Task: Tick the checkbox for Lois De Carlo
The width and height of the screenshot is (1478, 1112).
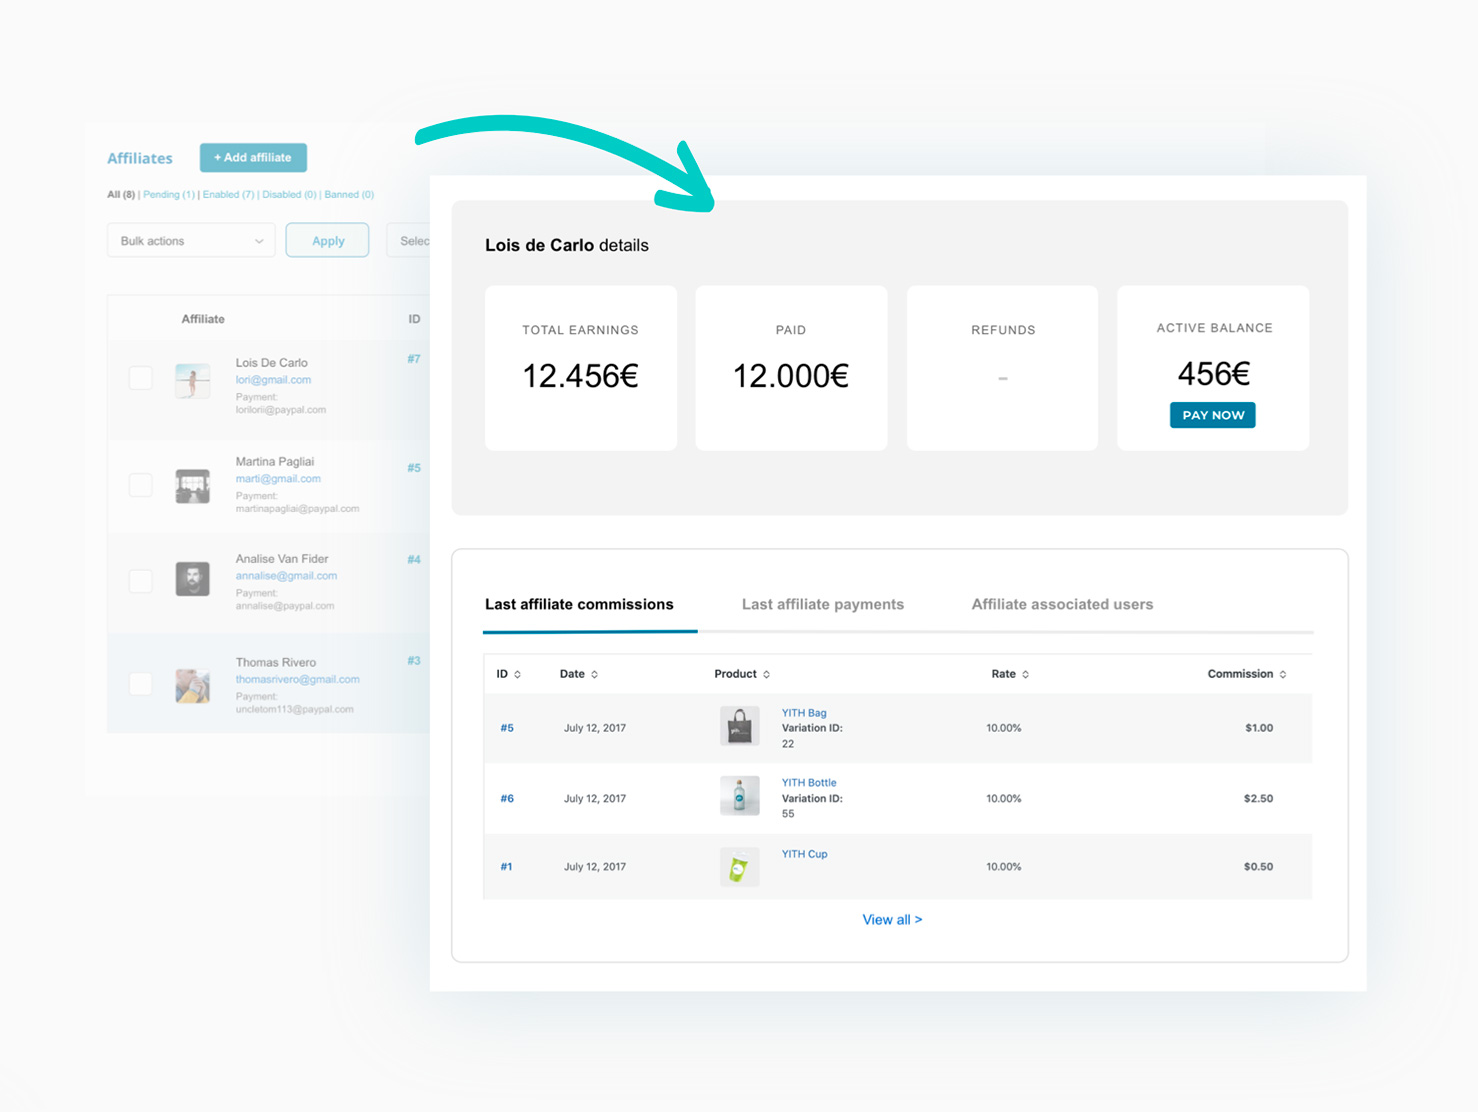Action: click(141, 378)
